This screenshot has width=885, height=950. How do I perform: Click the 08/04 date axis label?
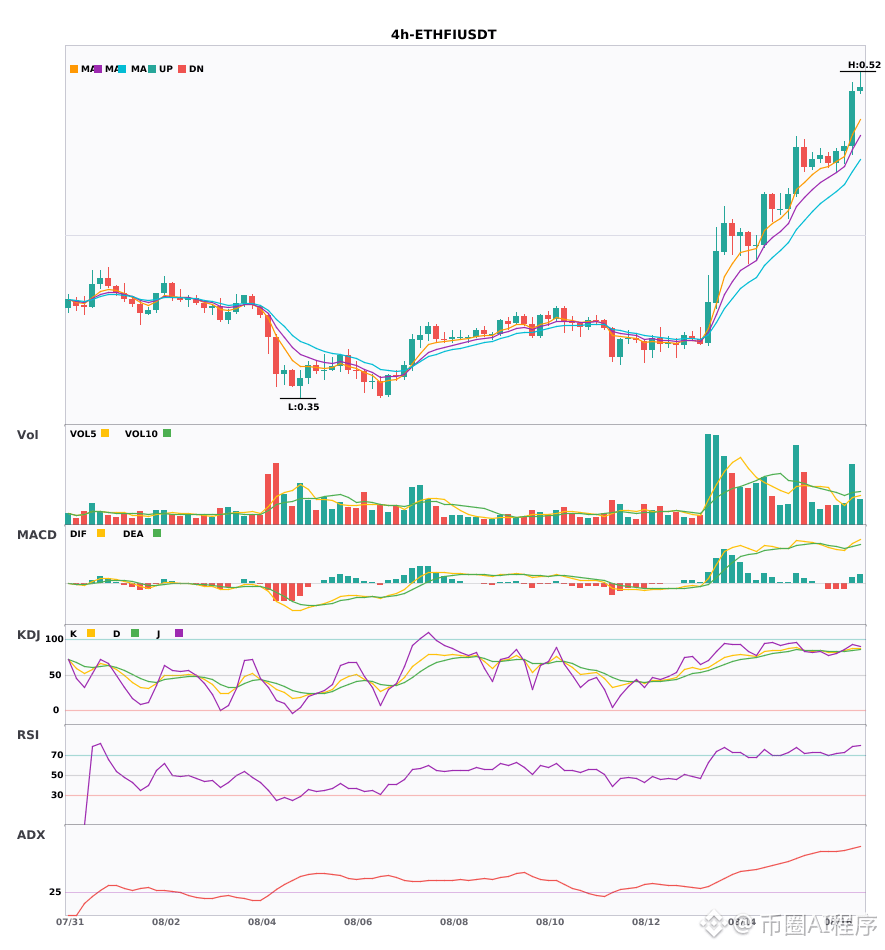pos(262,922)
